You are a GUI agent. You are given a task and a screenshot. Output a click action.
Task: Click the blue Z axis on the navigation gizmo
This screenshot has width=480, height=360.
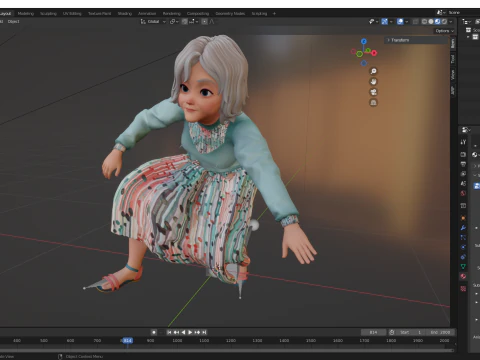tap(364, 41)
